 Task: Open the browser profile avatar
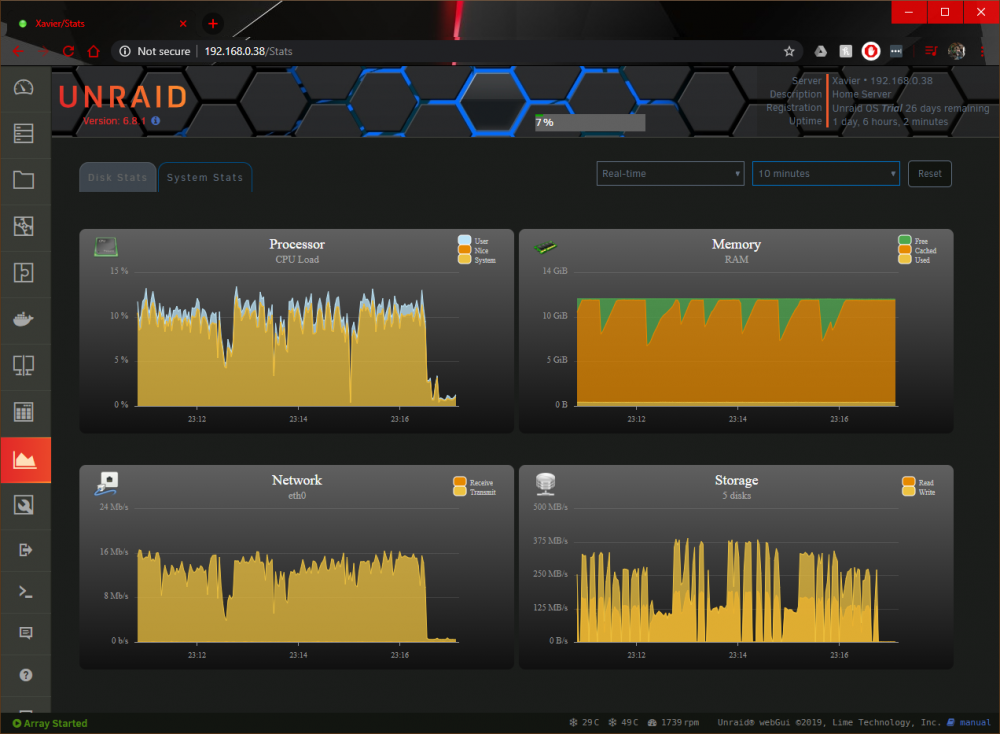[x=956, y=51]
